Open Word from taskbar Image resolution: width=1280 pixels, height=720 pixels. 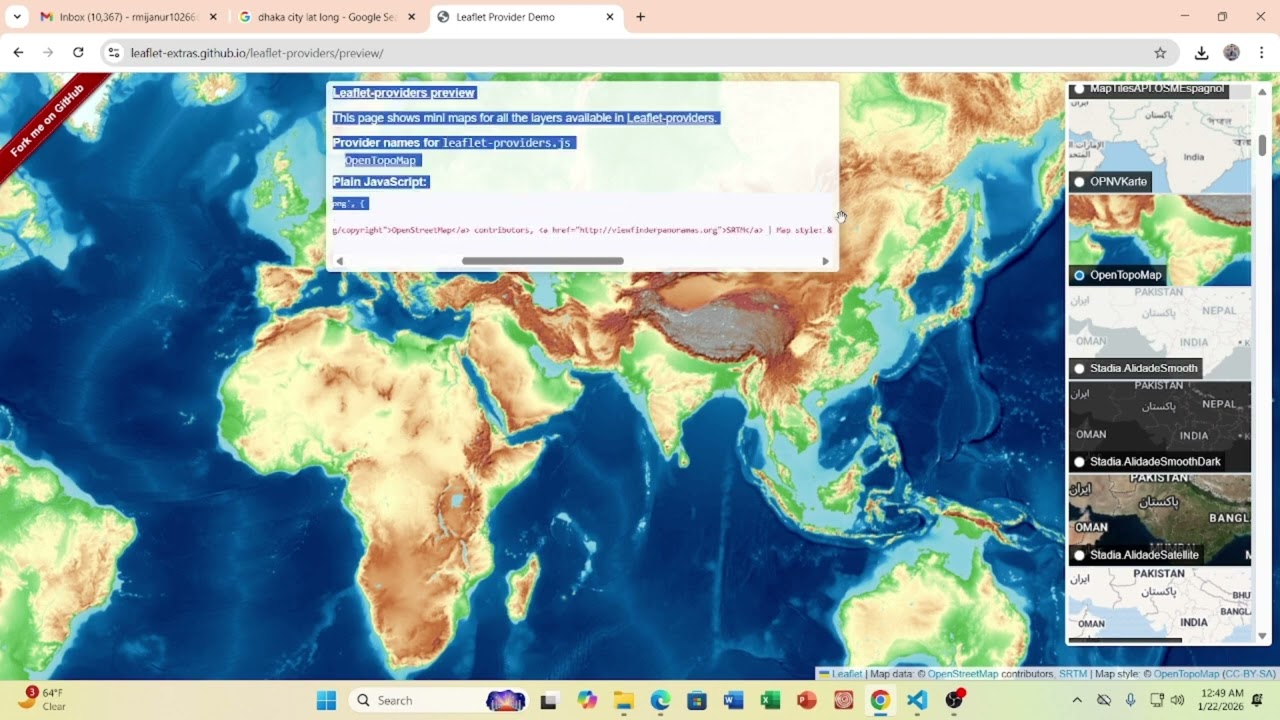(733, 700)
